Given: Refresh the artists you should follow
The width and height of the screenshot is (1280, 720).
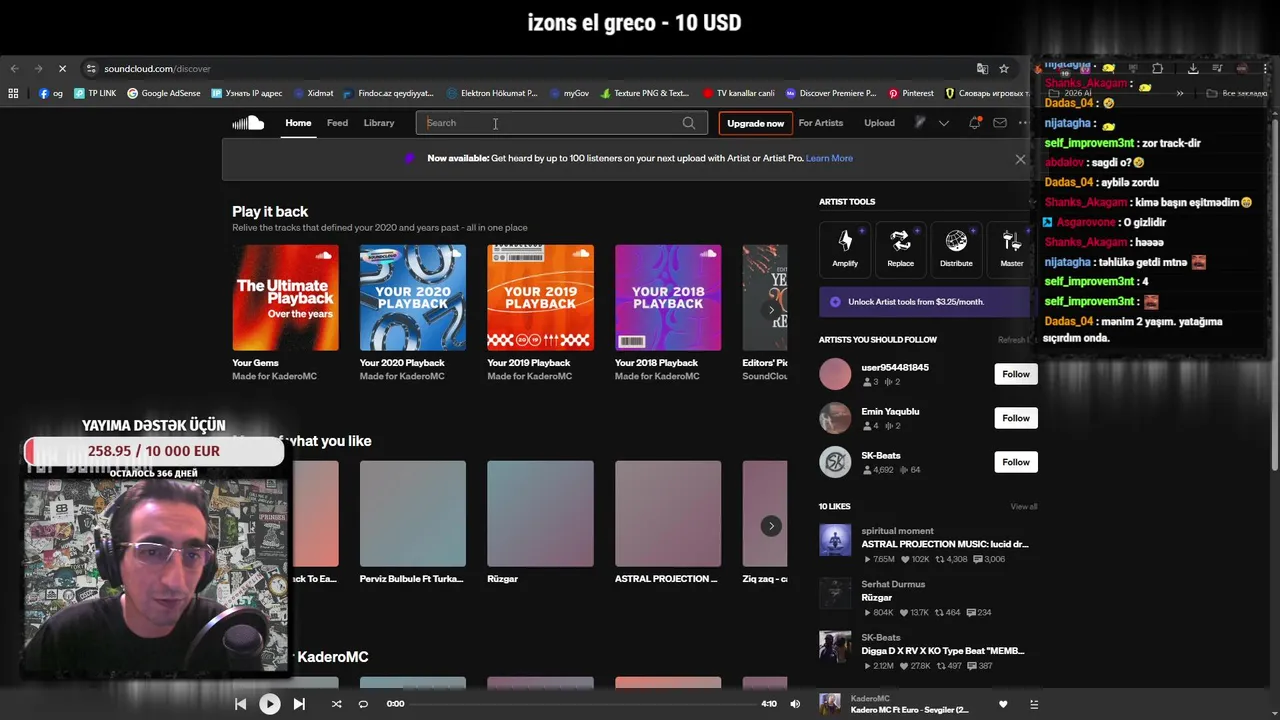Looking at the screenshot, I should tap(1012, 340).
